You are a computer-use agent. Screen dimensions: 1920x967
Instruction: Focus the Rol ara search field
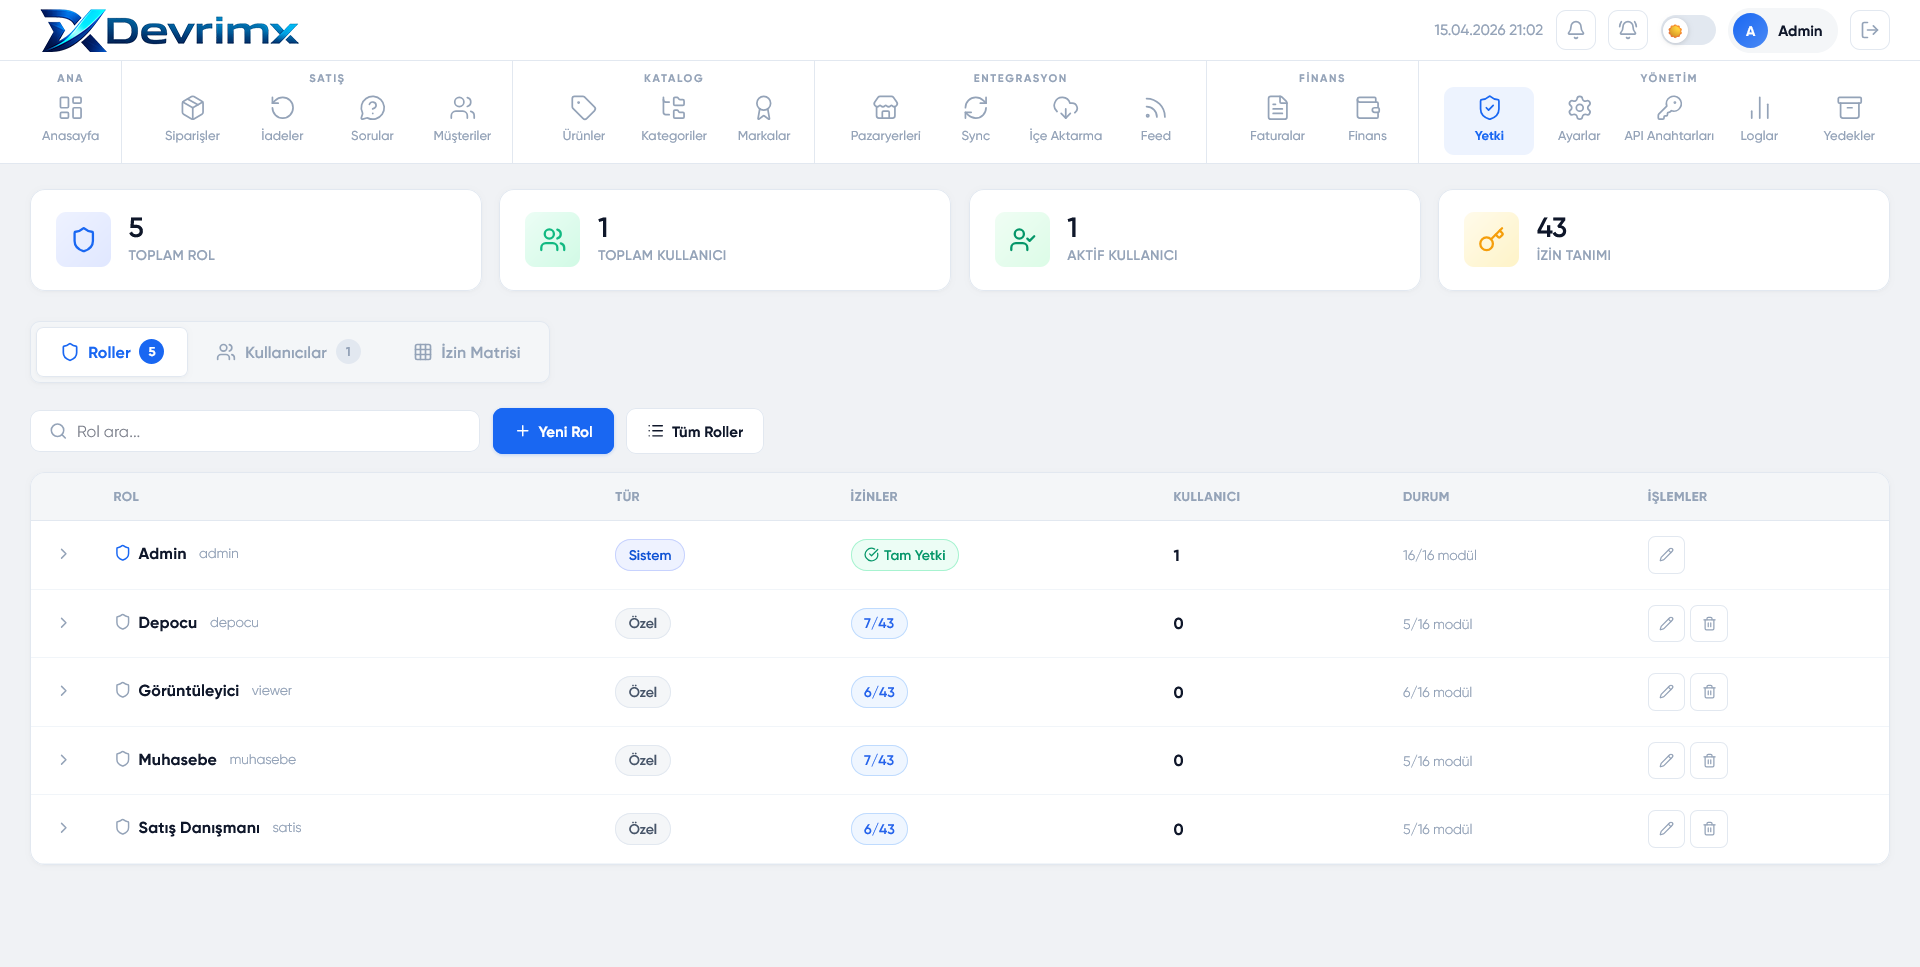pyautogui.click(x=255, y=431)
